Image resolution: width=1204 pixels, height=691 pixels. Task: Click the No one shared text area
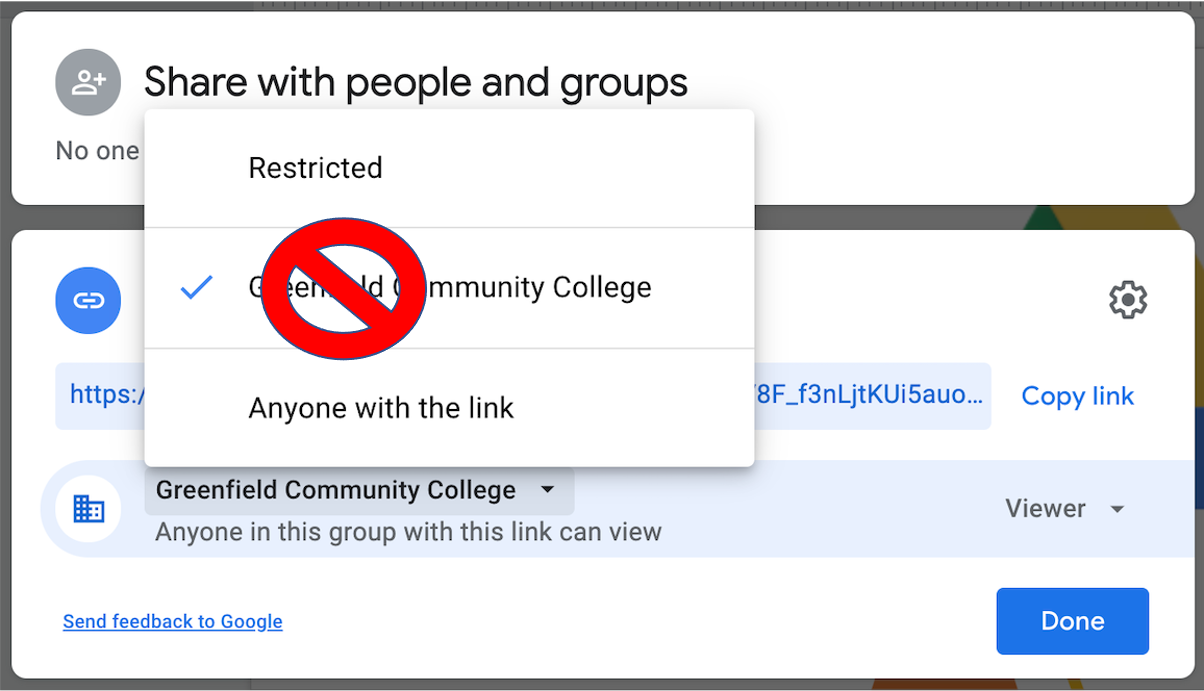click(97, 150)
